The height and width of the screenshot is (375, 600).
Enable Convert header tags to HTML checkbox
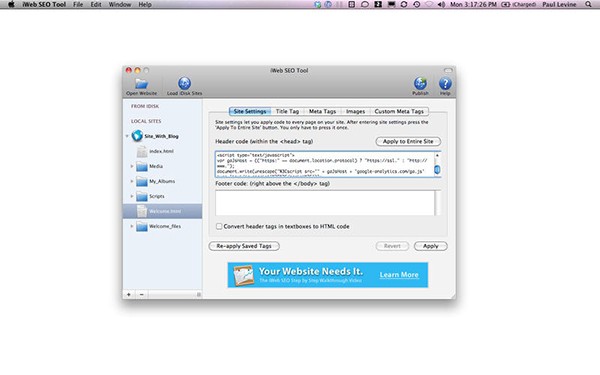(219, 226)
